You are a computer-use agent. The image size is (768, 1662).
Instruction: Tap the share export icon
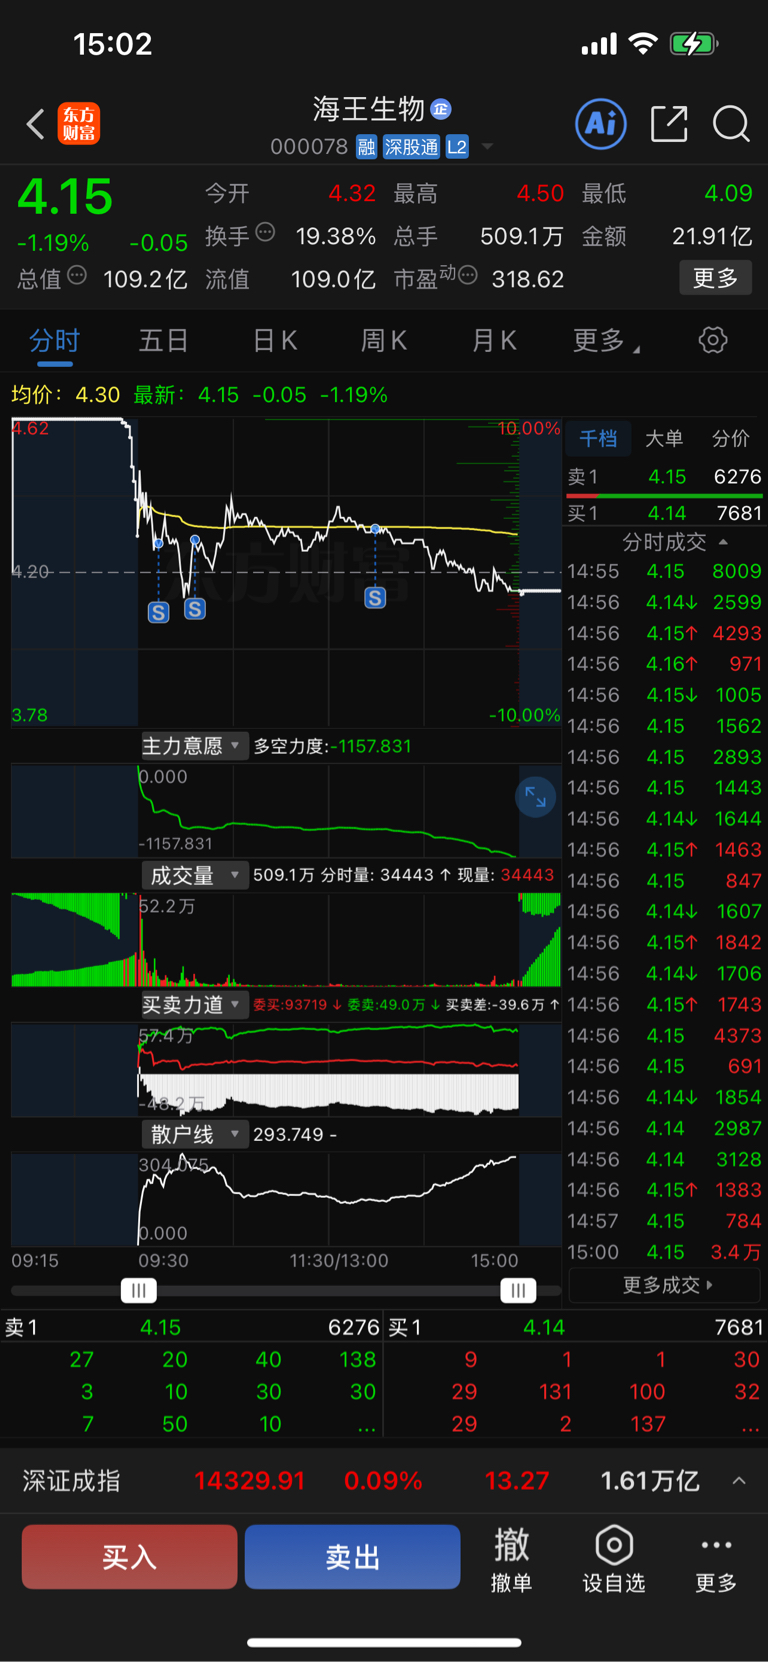[669, 124]
